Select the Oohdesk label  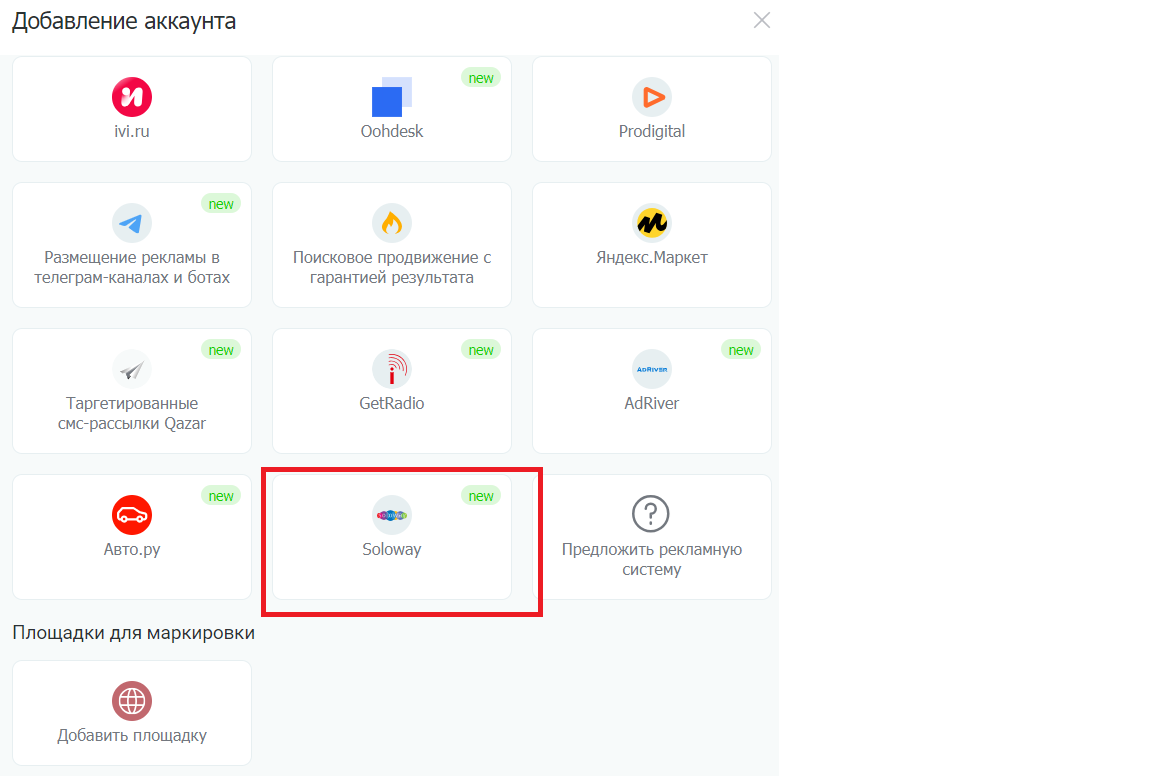pos(392,132)
